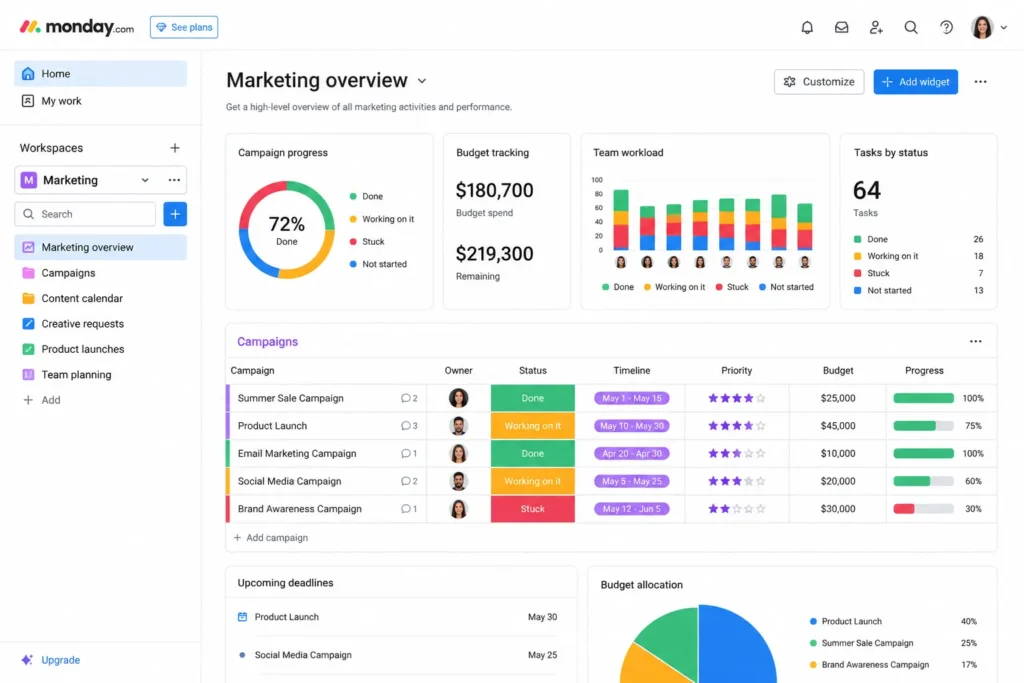The width and height of the screenshot is (1024, 683).
Task: Click the $45,000 budget cell
Action: [838, 426]
